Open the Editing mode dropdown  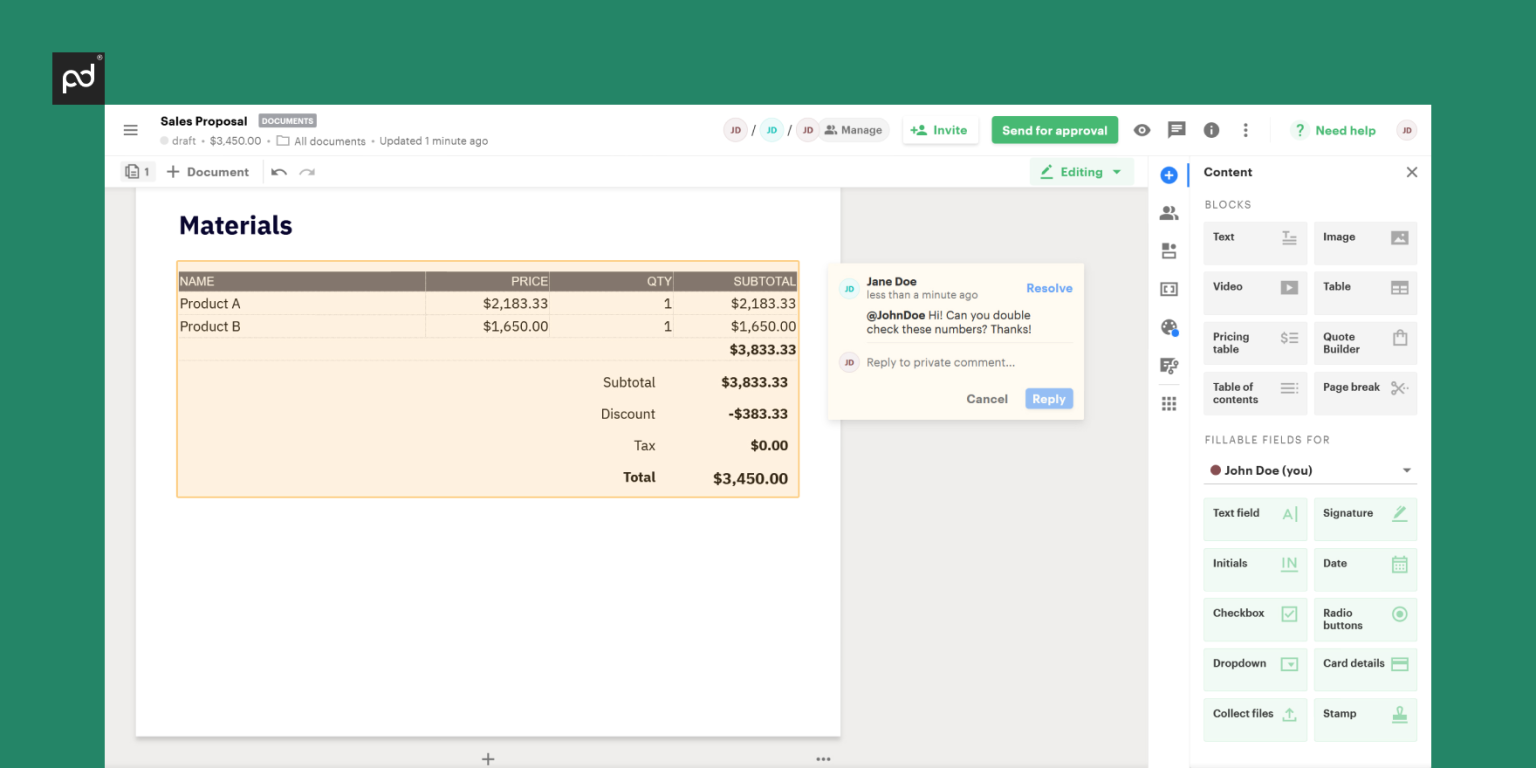1080,171
